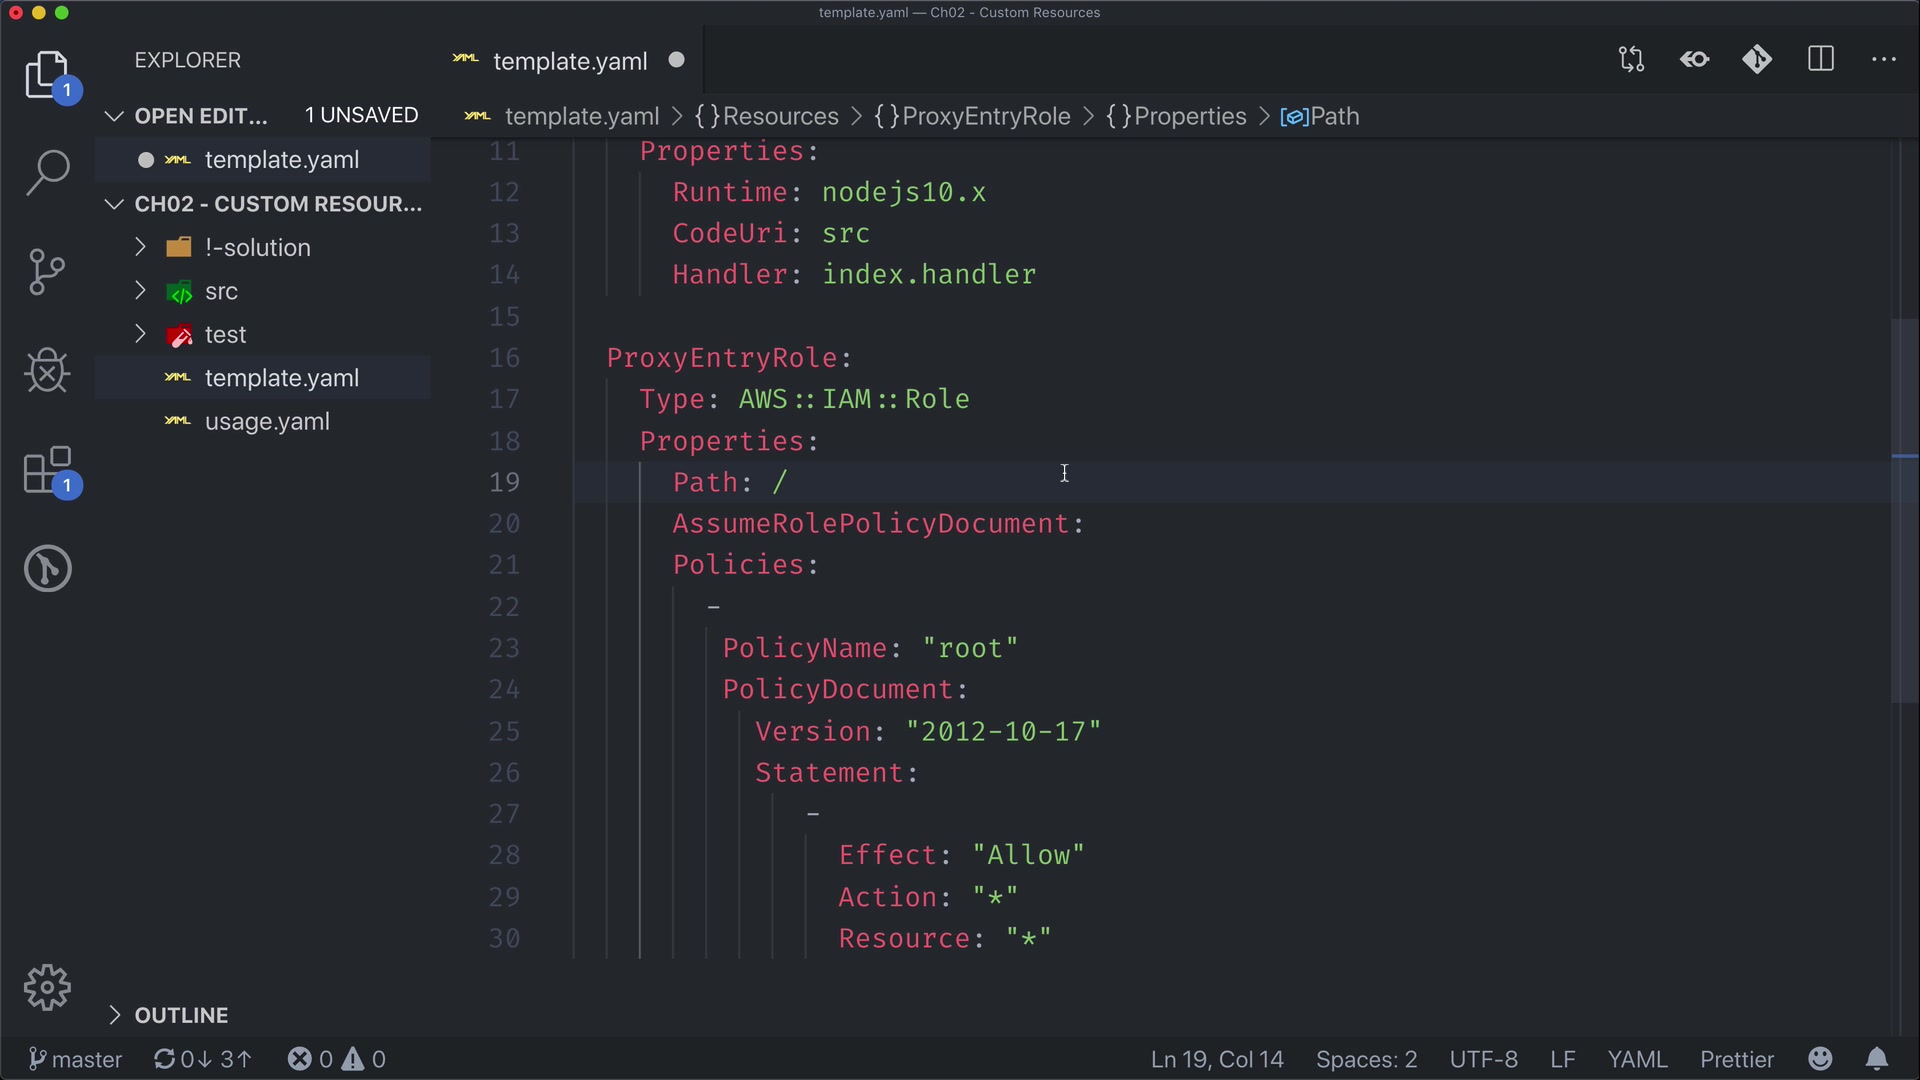Open the Source Control view

pyautogui.click(x=47, y=271)
